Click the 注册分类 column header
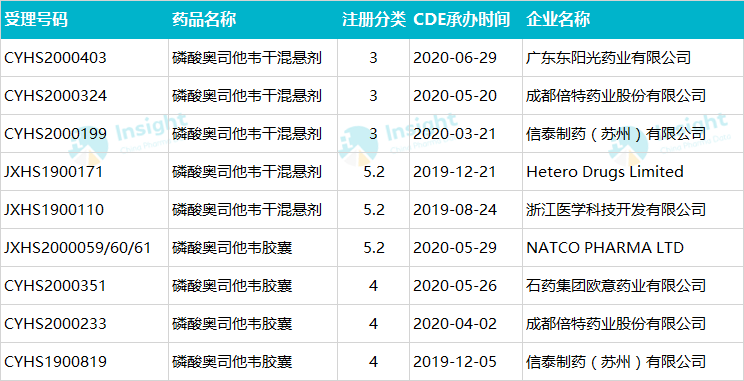The width and height of the screenshot is (744, 381). tap(374, 20)
